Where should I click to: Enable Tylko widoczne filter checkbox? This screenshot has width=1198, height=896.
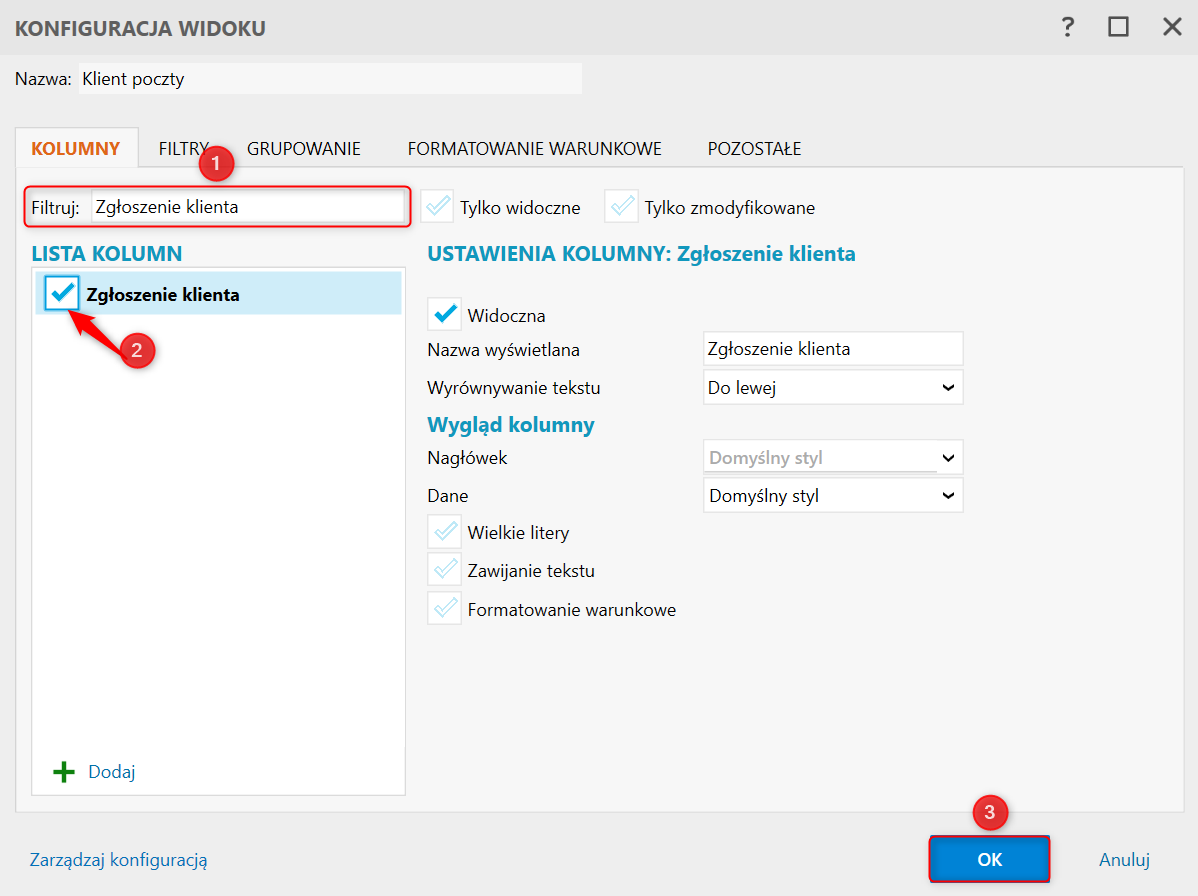[x=437, y=208]
